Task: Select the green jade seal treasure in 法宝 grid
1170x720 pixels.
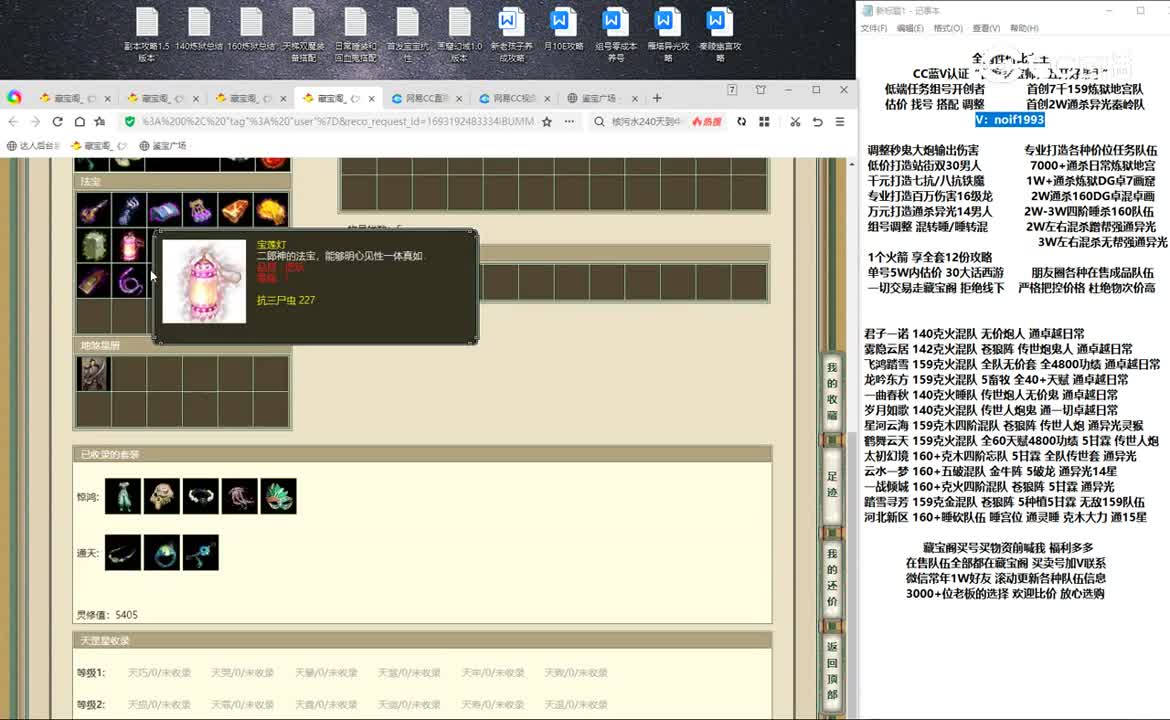Action: coord(93,245)
